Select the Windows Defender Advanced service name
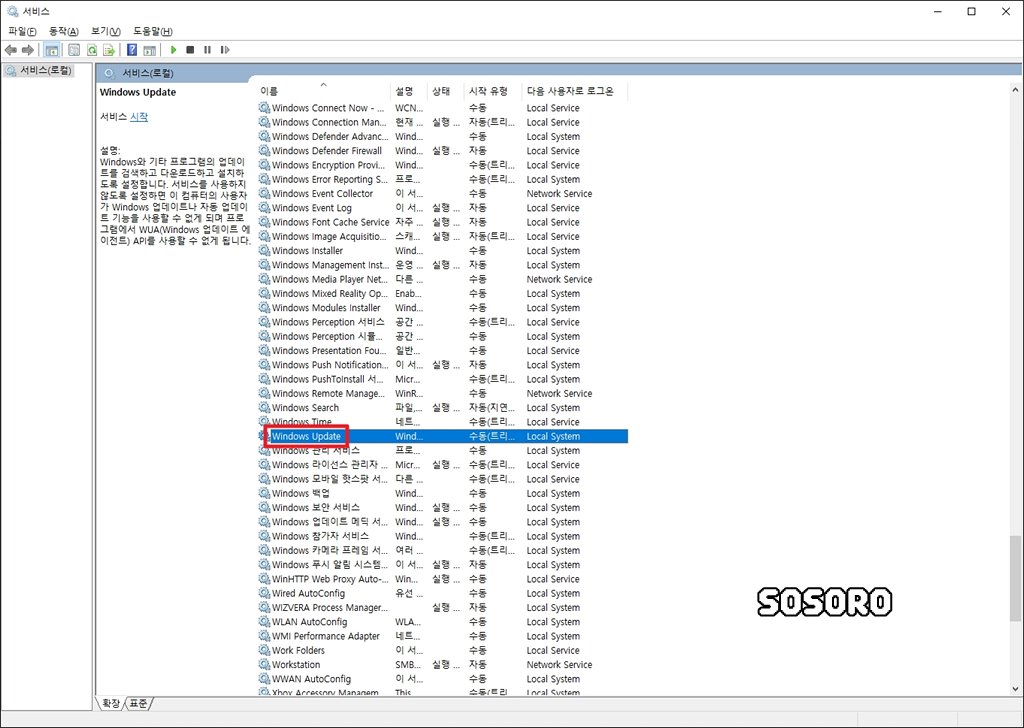 (x=330, y=136)
